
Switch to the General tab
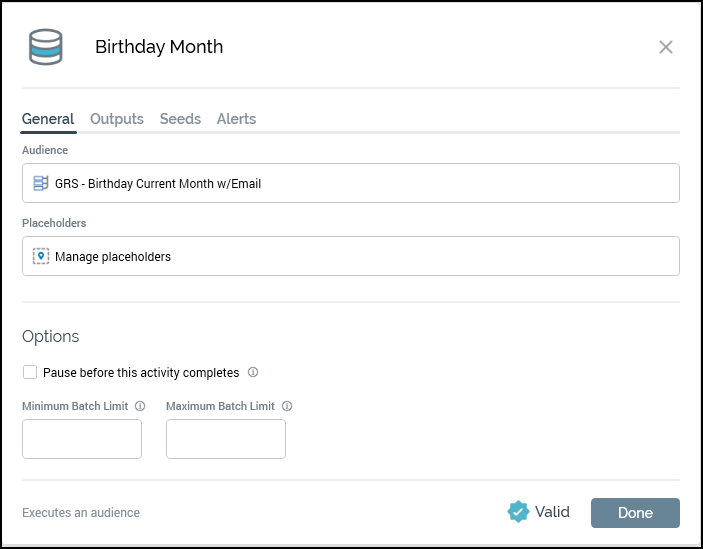coord(48,119)
